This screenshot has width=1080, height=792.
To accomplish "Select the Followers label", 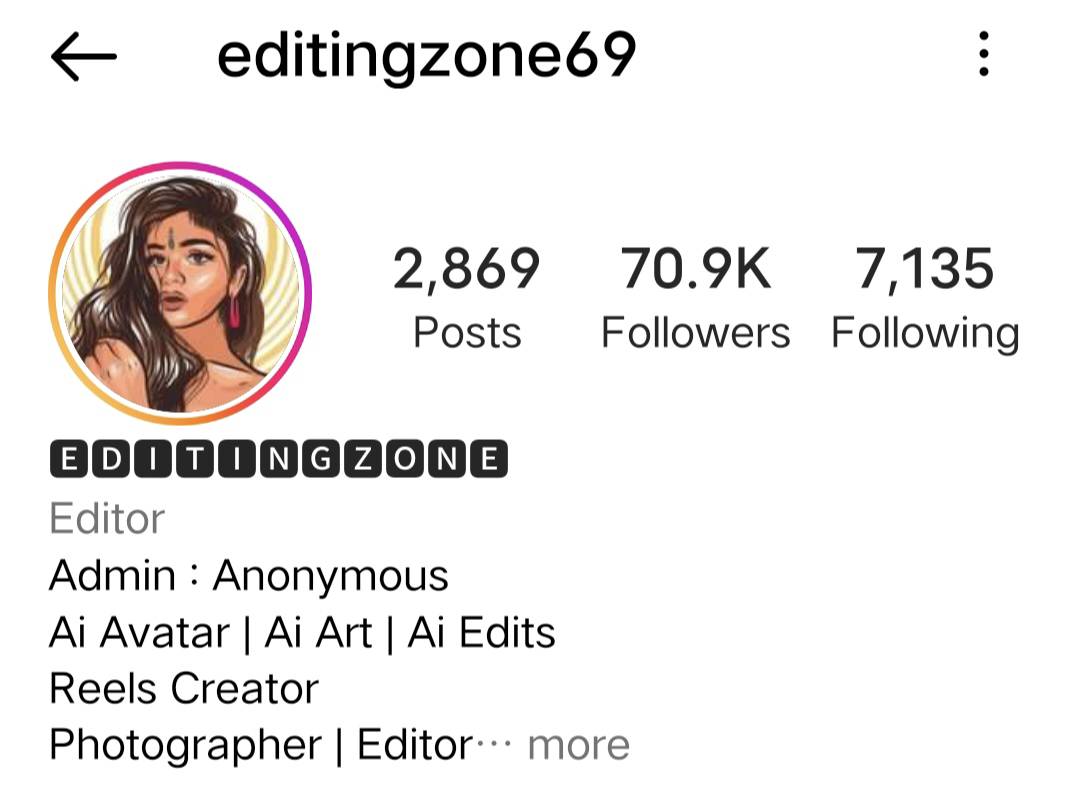I will click(x=696, y=333).
